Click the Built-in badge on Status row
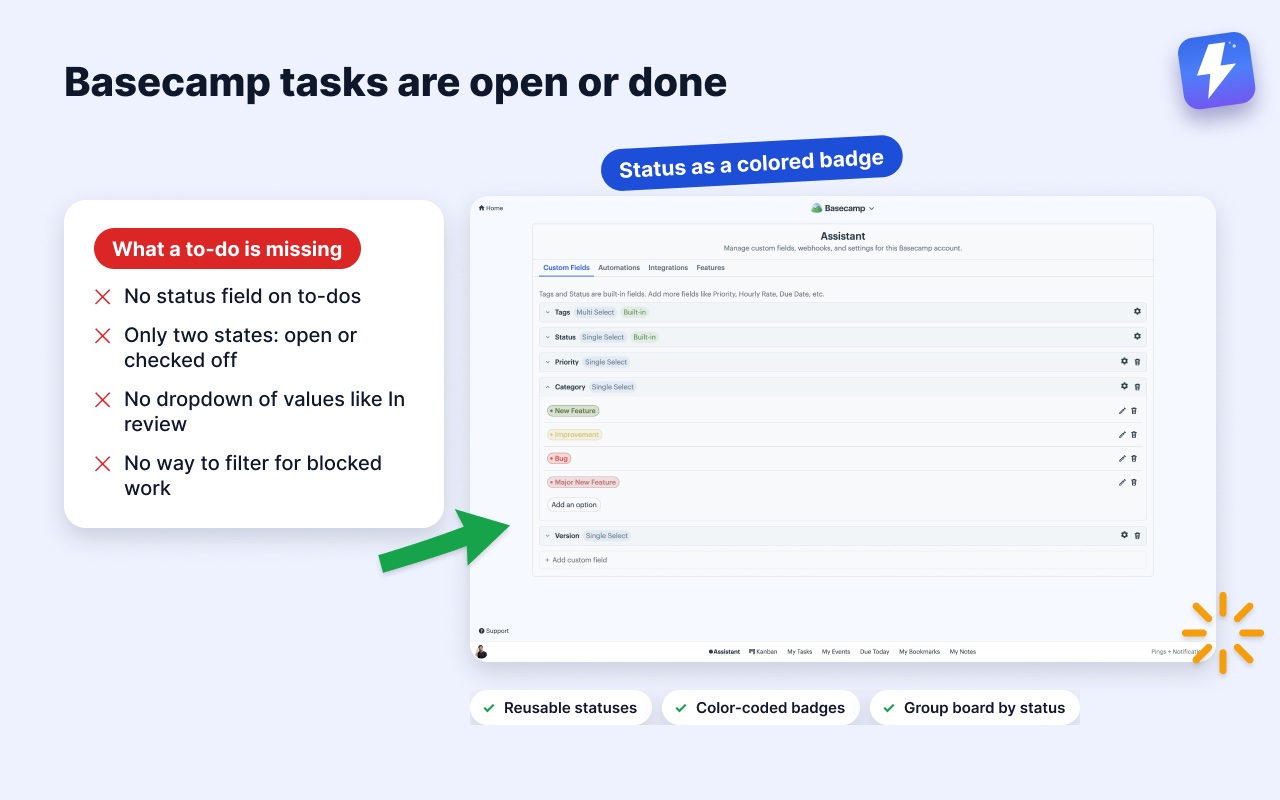1280x800 pixels. point(644,337)
